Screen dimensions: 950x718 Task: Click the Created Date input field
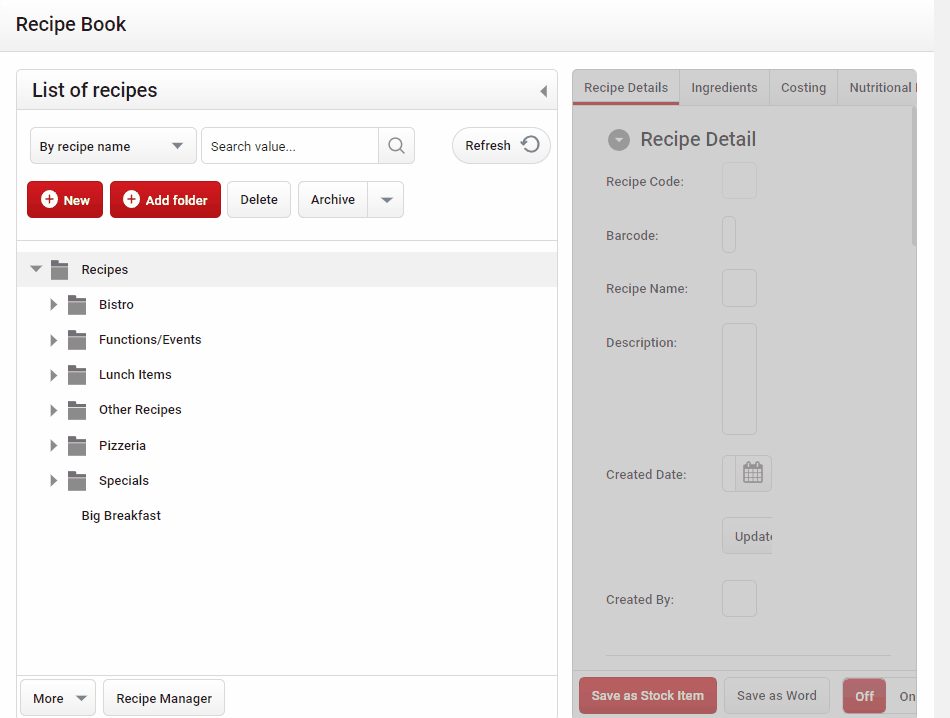[729, 473]
